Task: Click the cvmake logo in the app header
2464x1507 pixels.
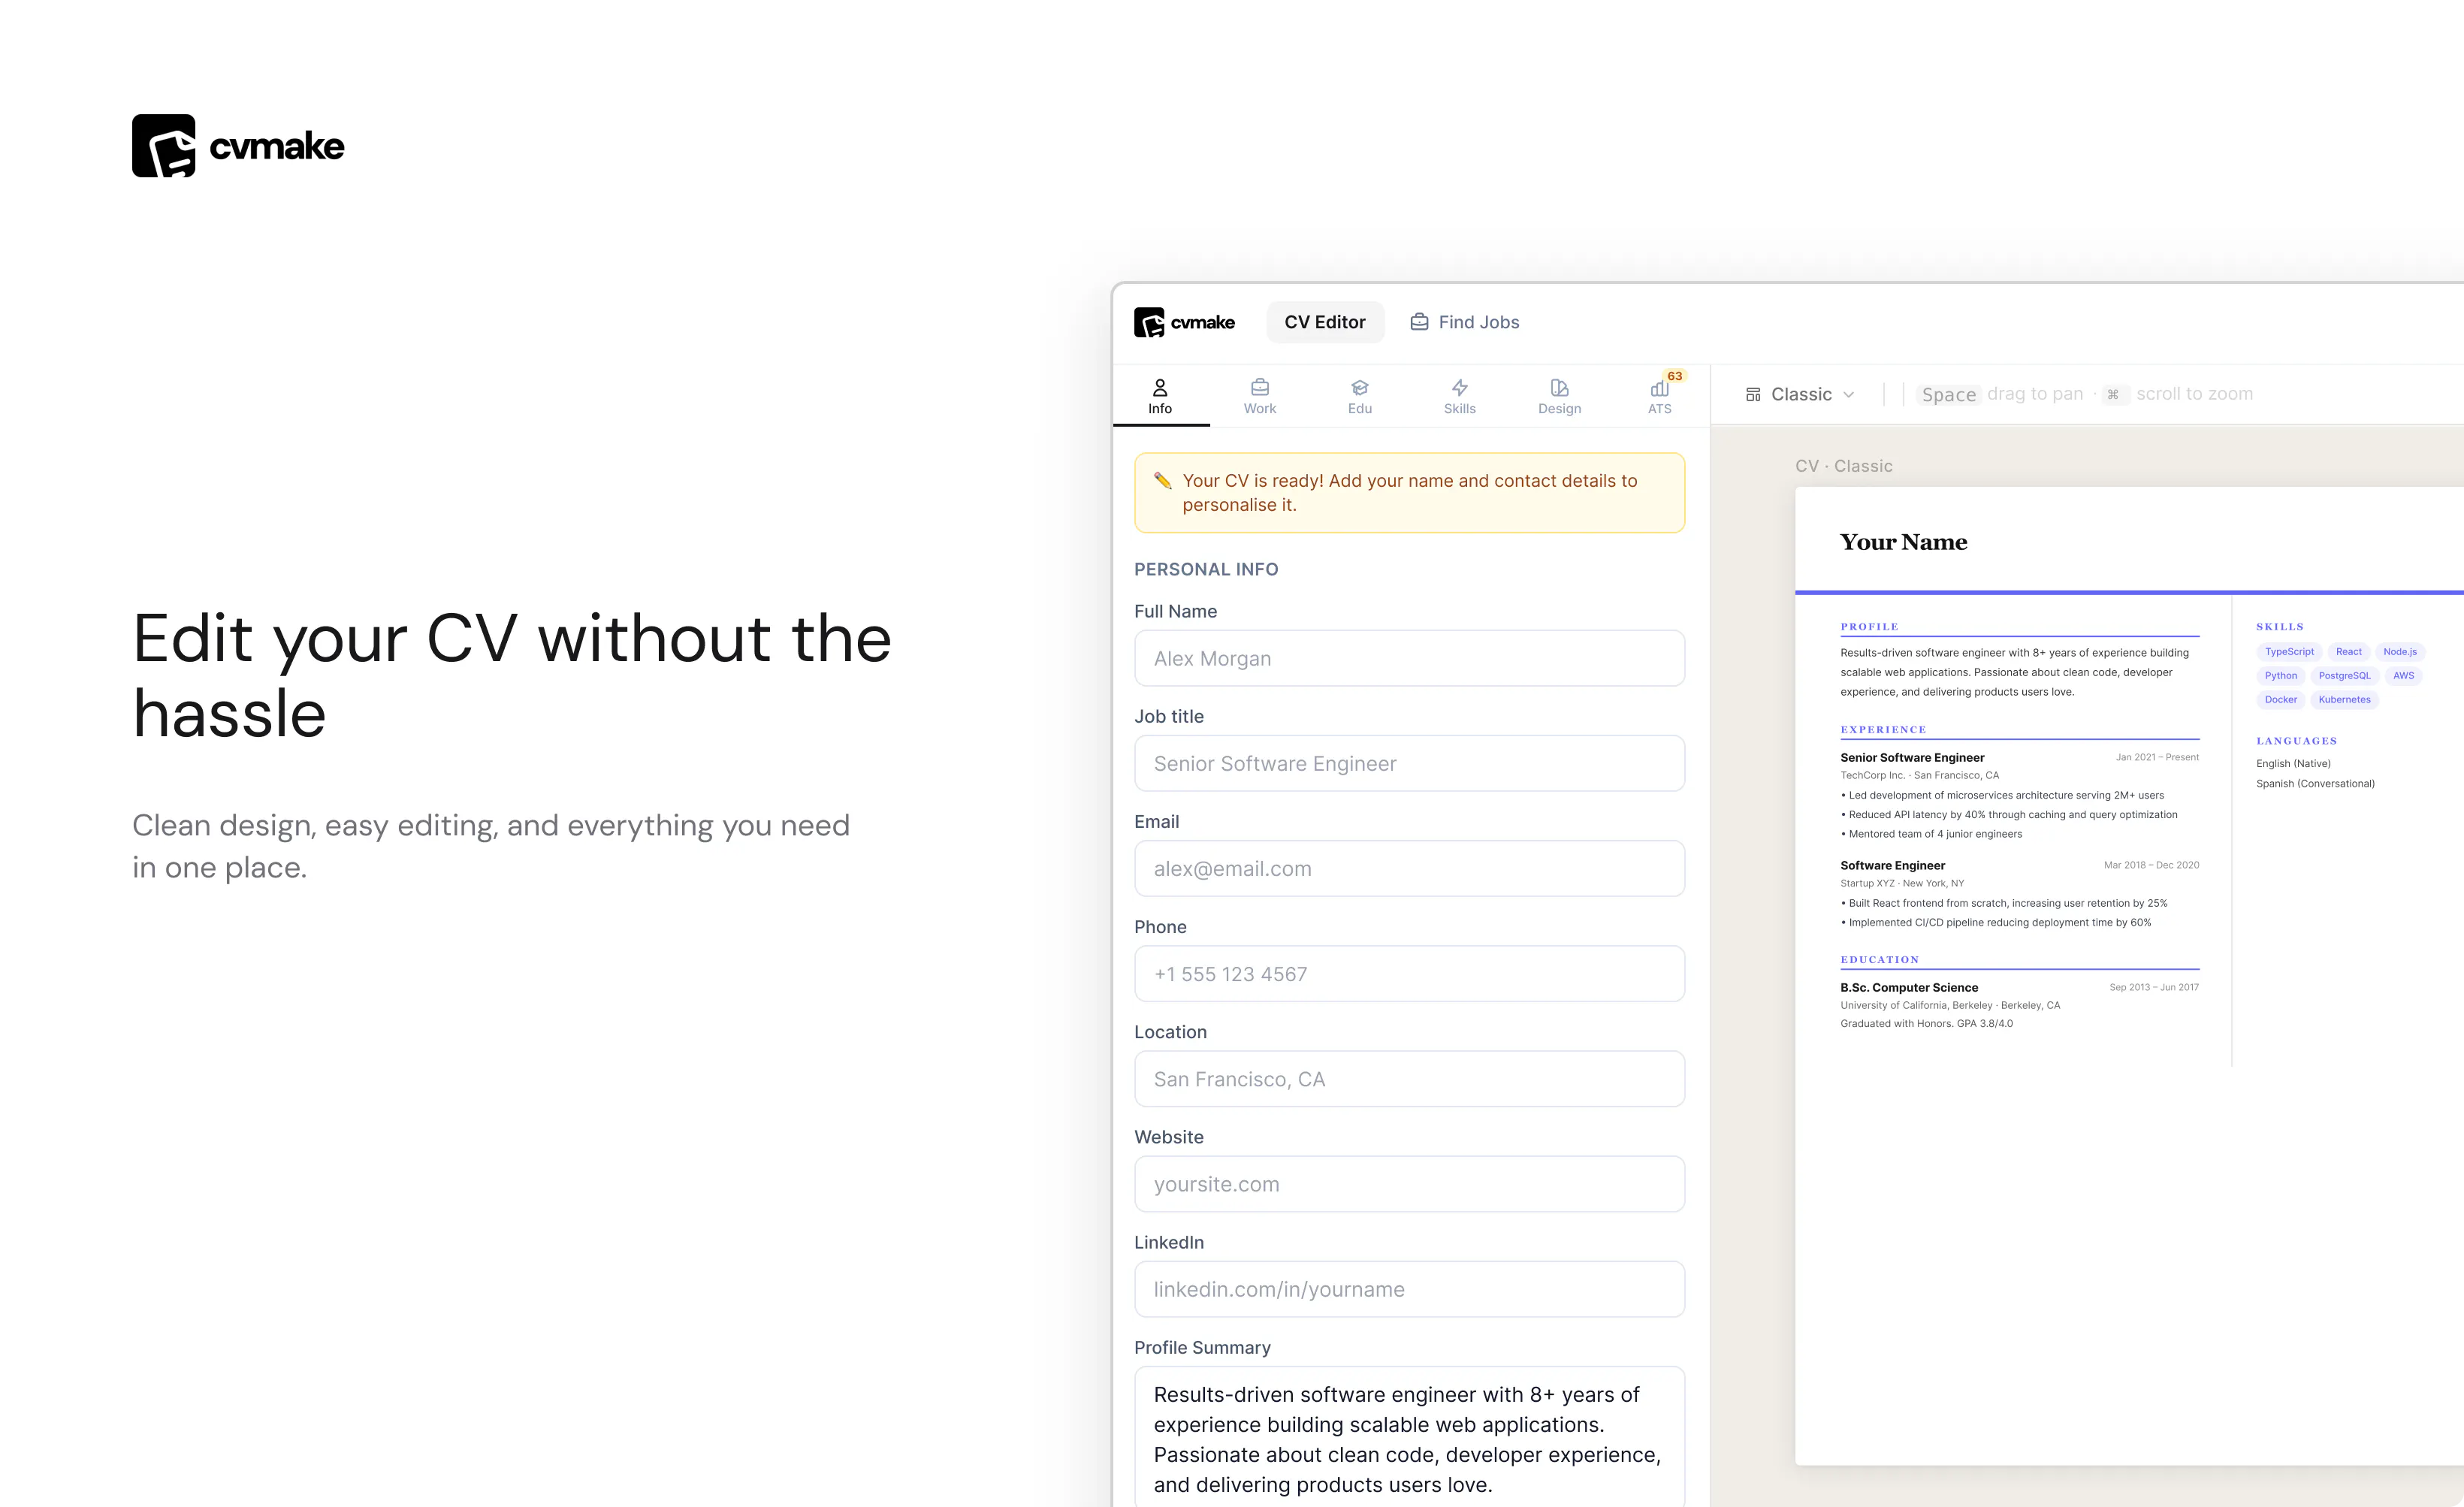Action: point(1184,322)
